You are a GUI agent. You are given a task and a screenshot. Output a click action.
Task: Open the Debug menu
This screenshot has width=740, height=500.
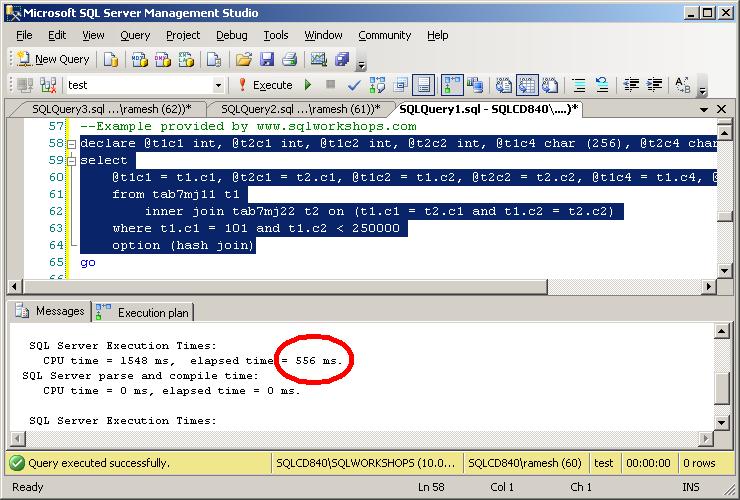(x=232, y=35)
